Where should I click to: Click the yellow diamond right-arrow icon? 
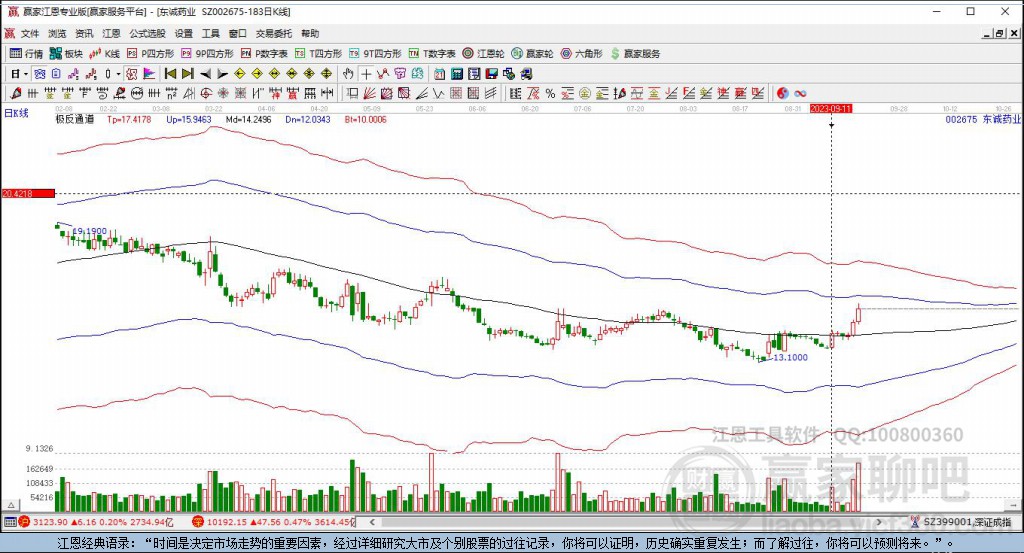pos(257,74)
